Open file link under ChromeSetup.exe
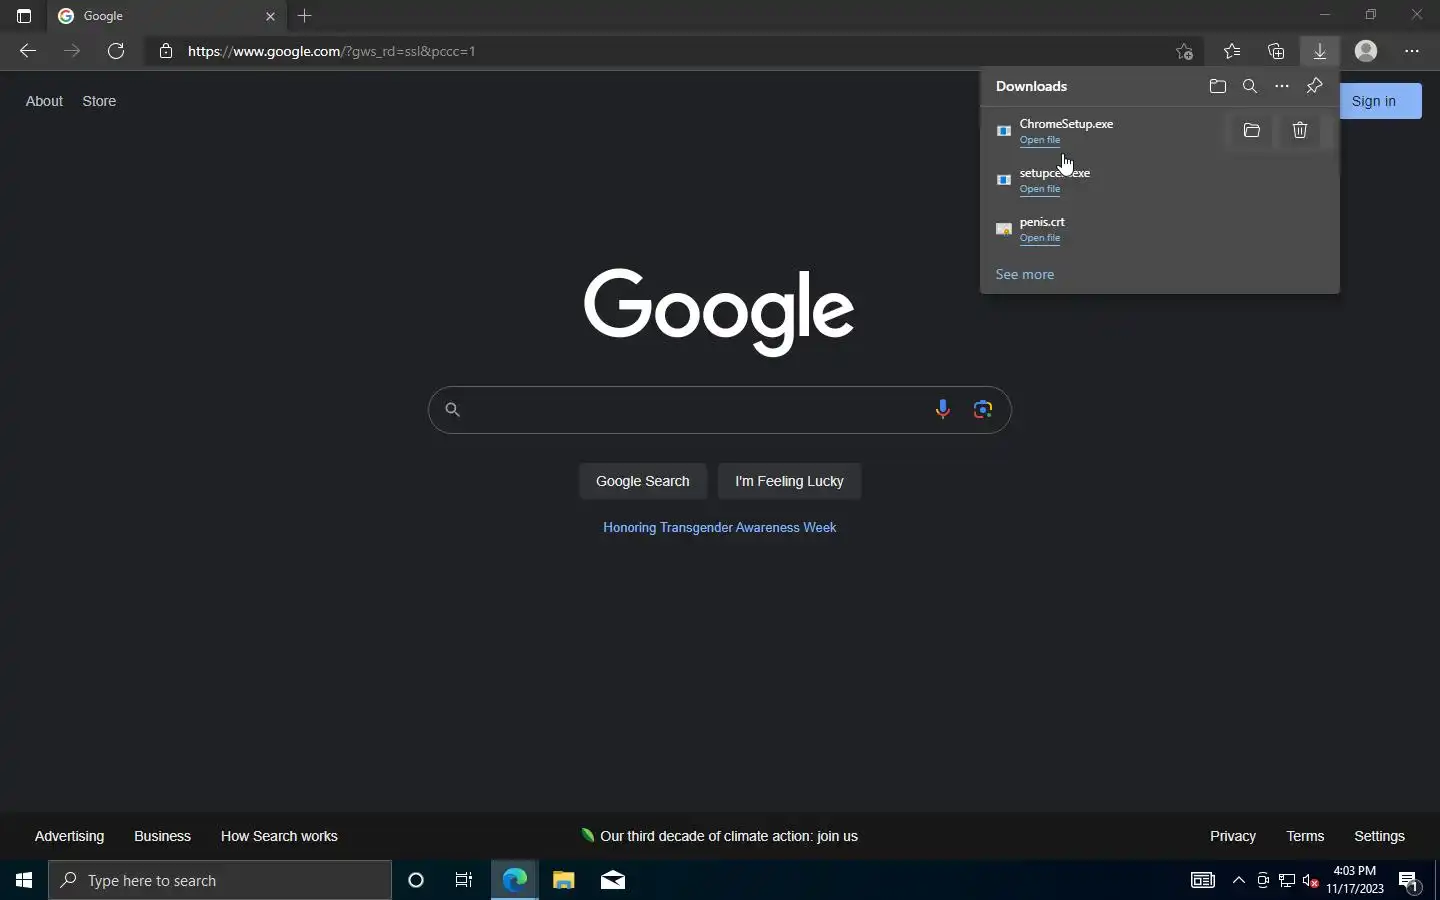Image resolution: width=1440 pixels, height=900 pixels. [1040, 140]
